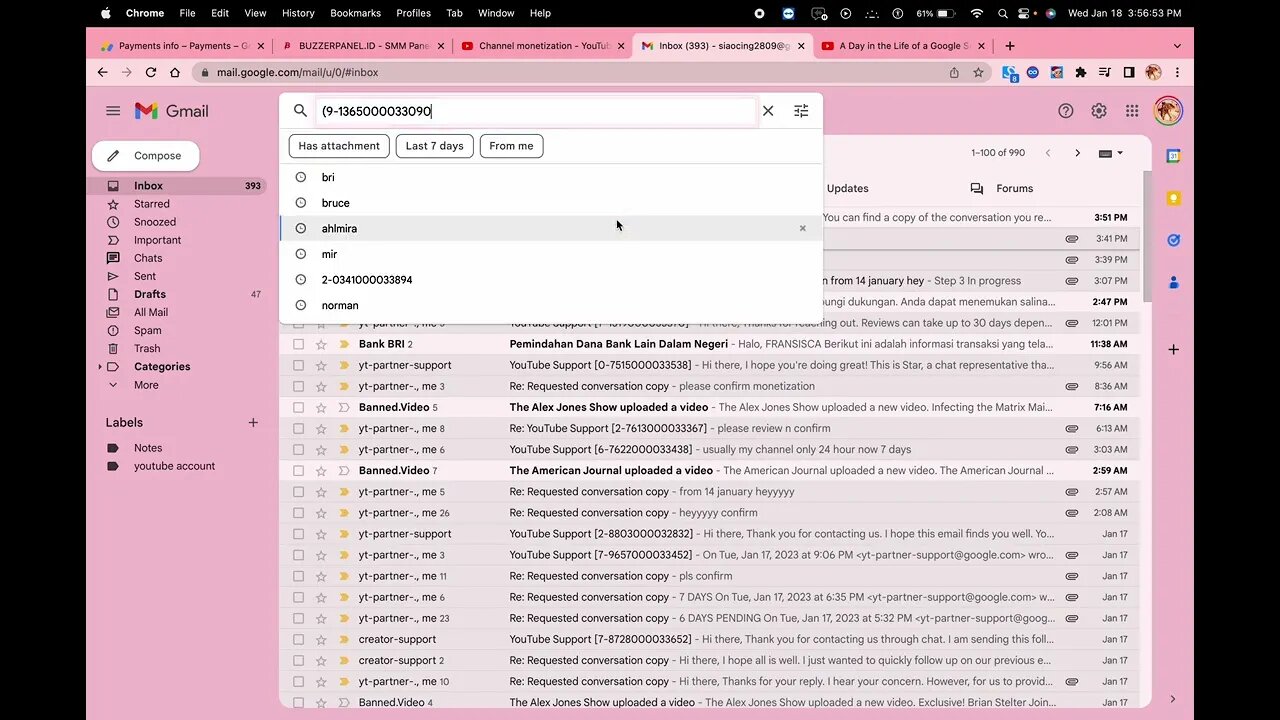Star the 'pls confirm' email
The image size is (1280, 720).
point(321,576)
